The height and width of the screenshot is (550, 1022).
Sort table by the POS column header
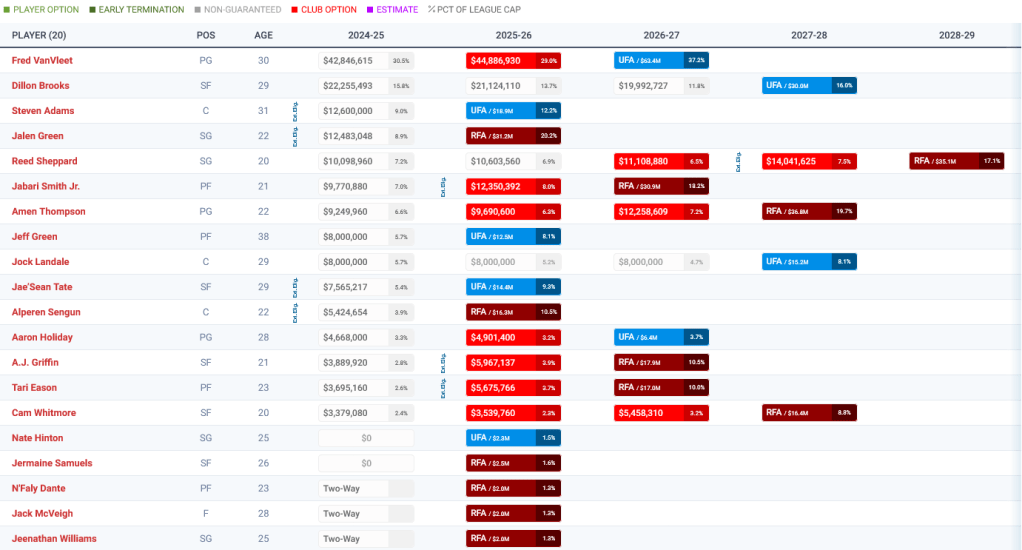(x=206, y=35)
